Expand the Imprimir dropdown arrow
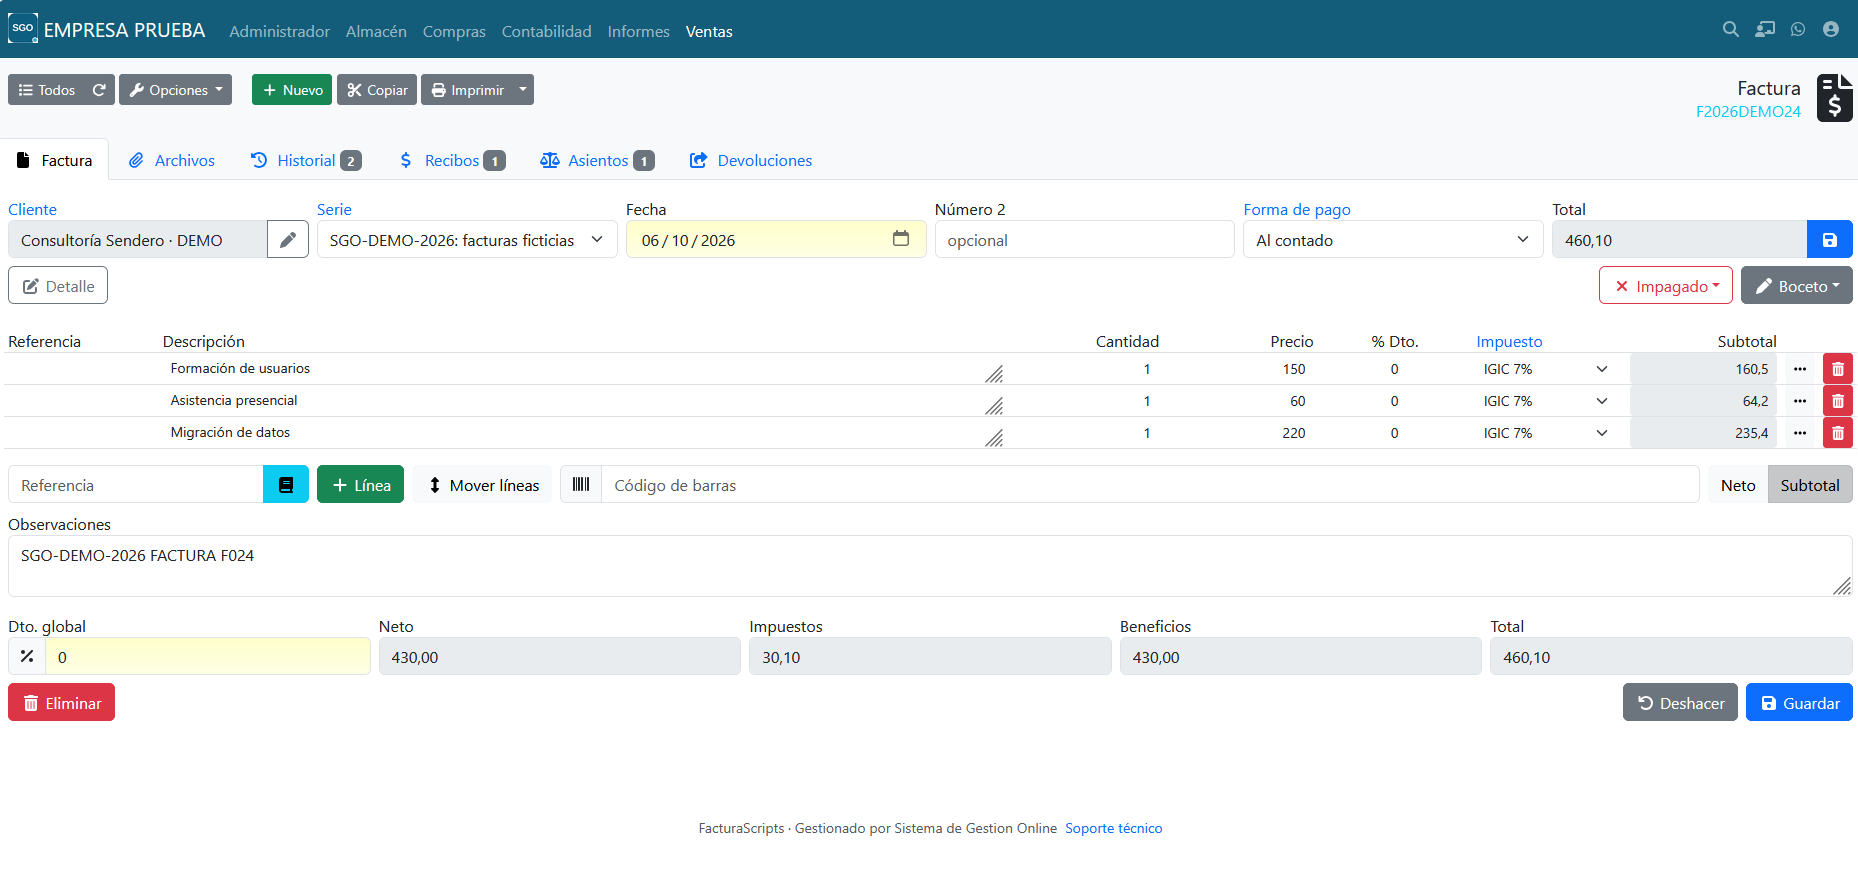1858x869 pixels. 522,90
